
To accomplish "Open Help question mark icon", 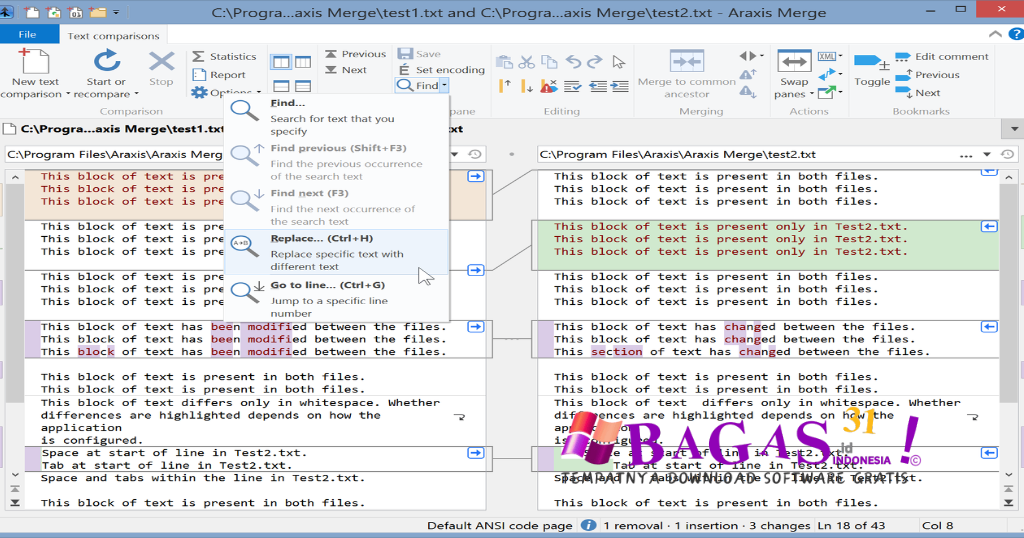I will (x=1016, y=34).
